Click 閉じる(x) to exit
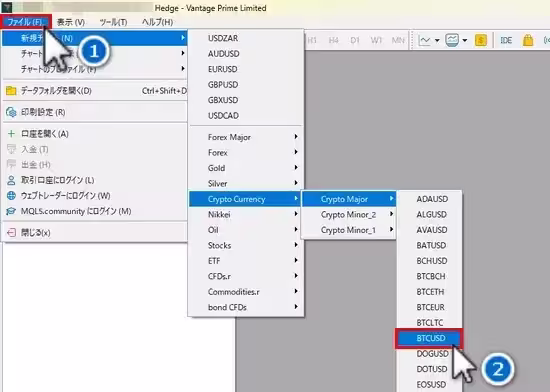 [95, 232]
